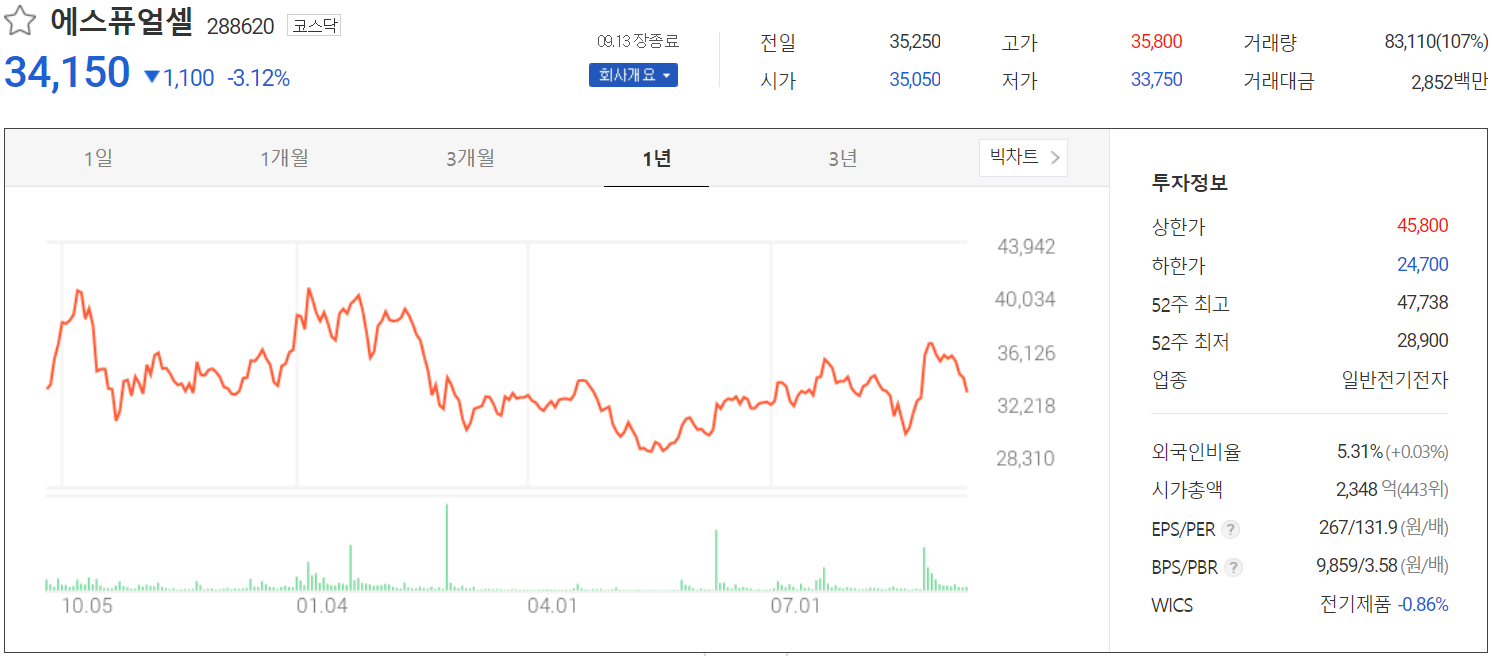Switch chart to 3개월 tab
The height and width of the screenshot is (656, 1492).
pyautogui.click(x=470, y=158)
